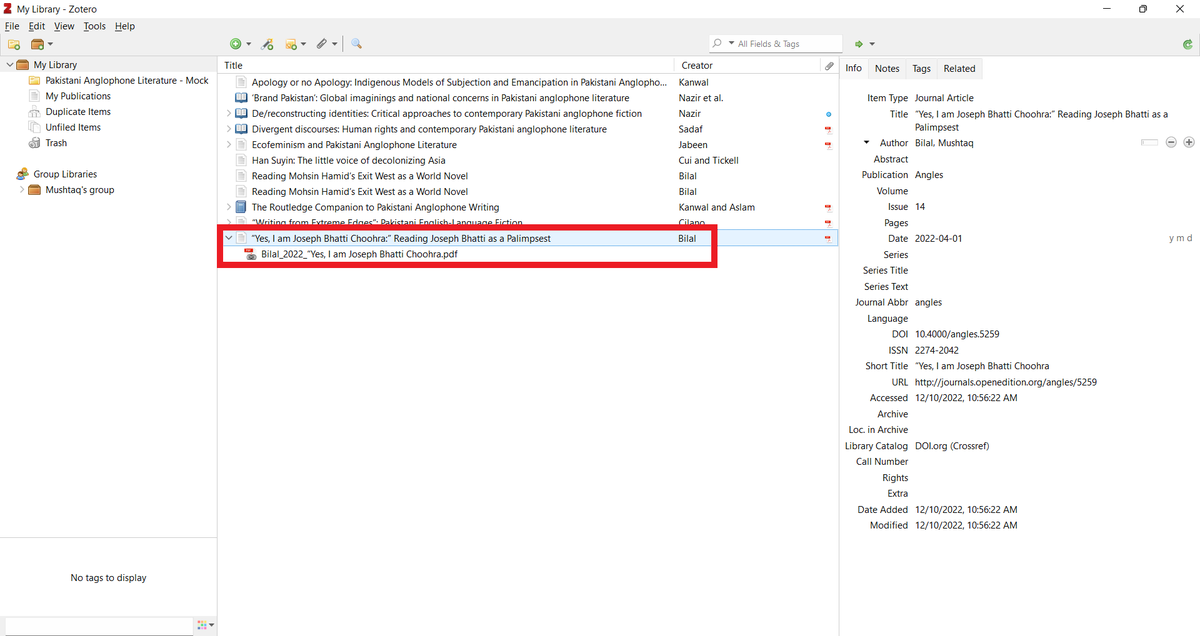Click the tag selector filter field

click(97, 626)
